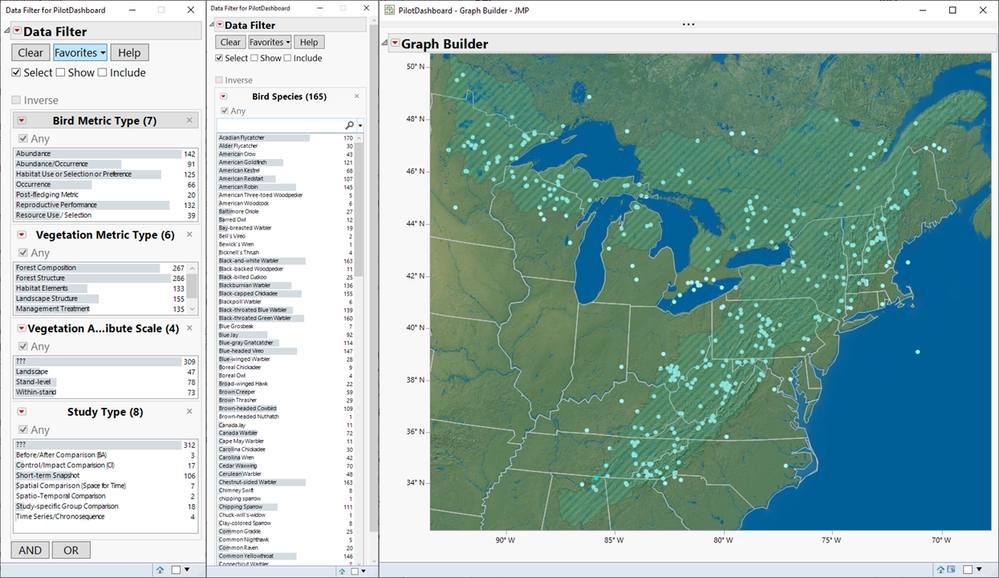Click the AND button
999x578 pixels.
point(30,550)
